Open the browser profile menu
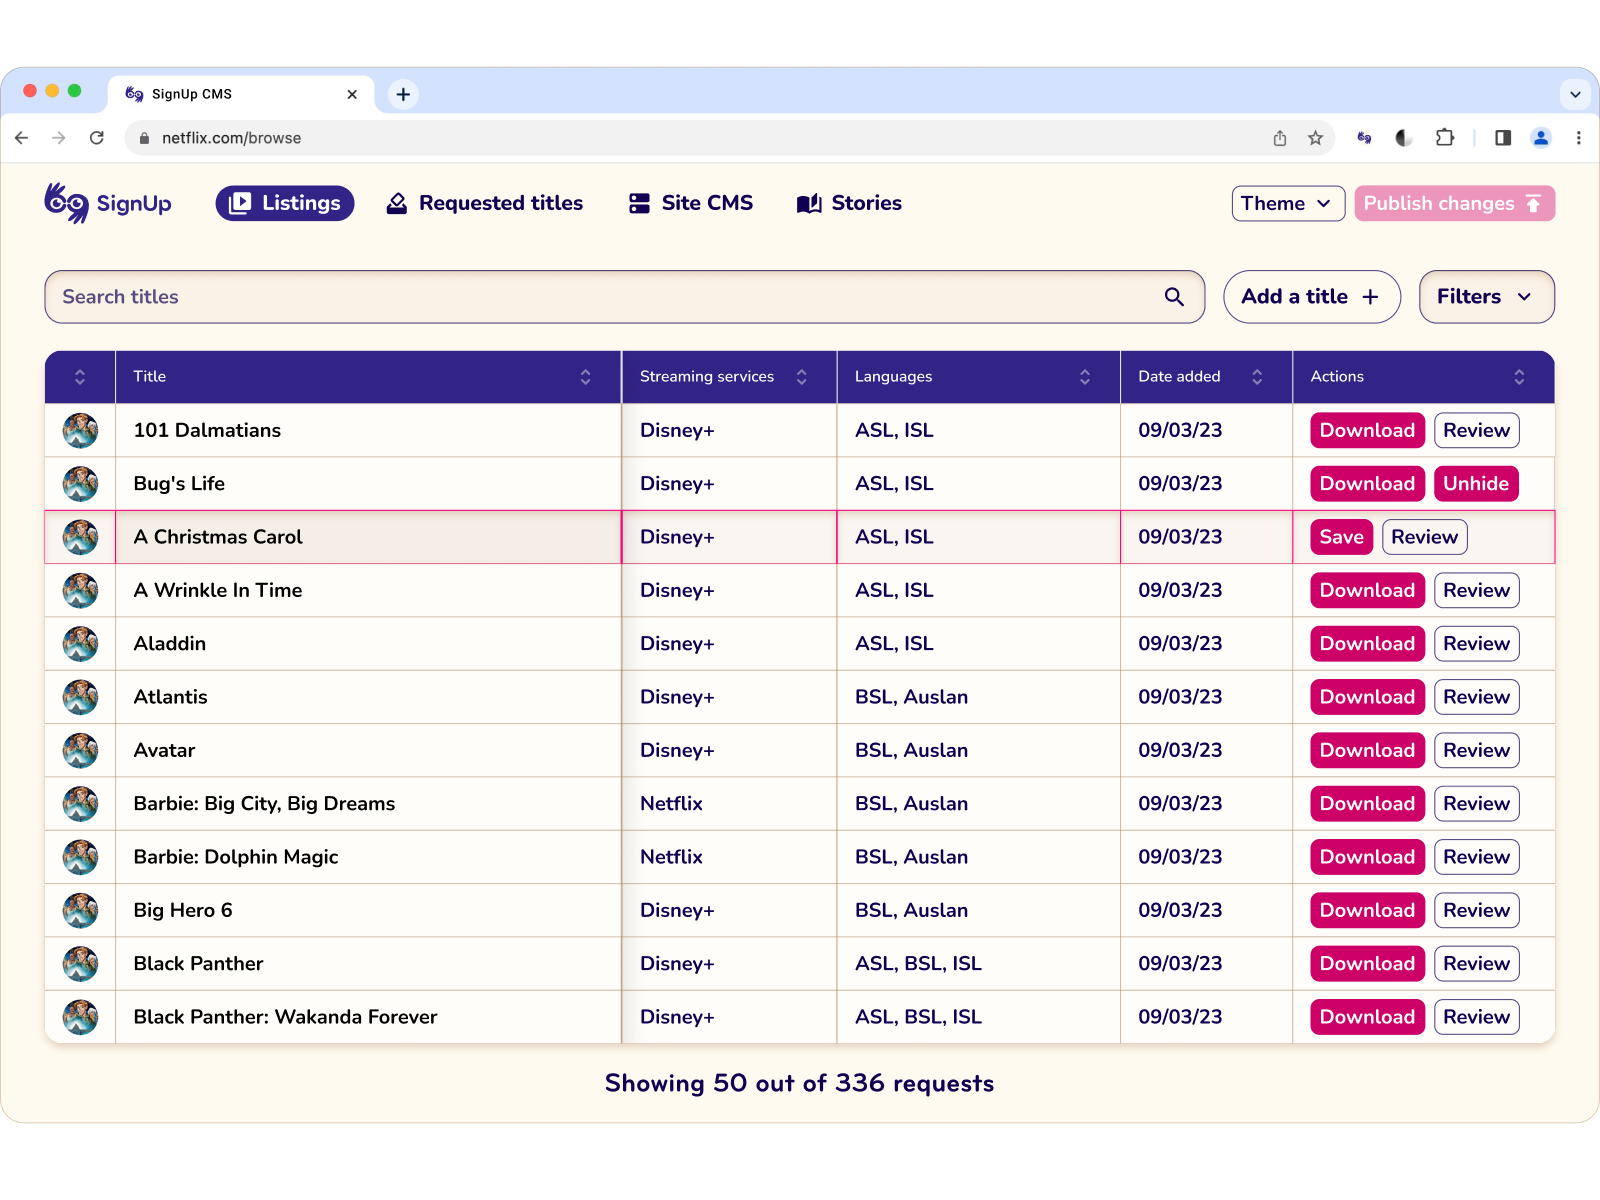The width and height of the screenshot is (1600, 1200). 1541,138
